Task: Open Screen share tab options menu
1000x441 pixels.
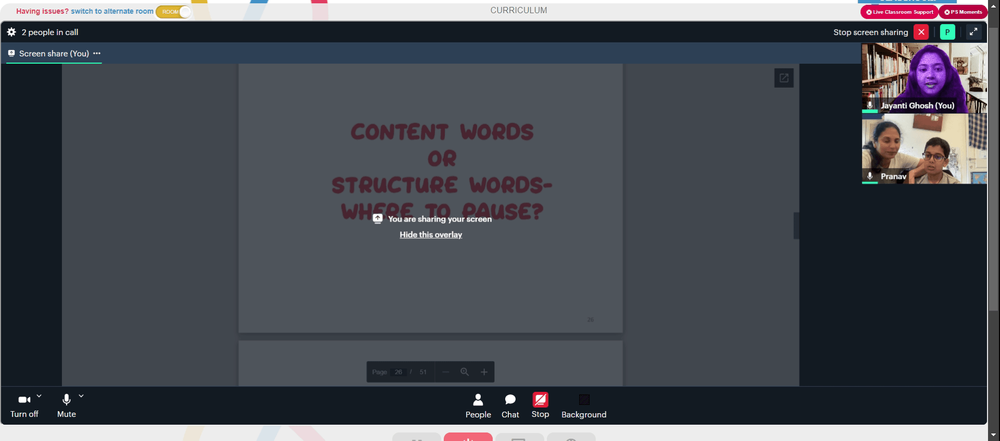Action: 97,54
